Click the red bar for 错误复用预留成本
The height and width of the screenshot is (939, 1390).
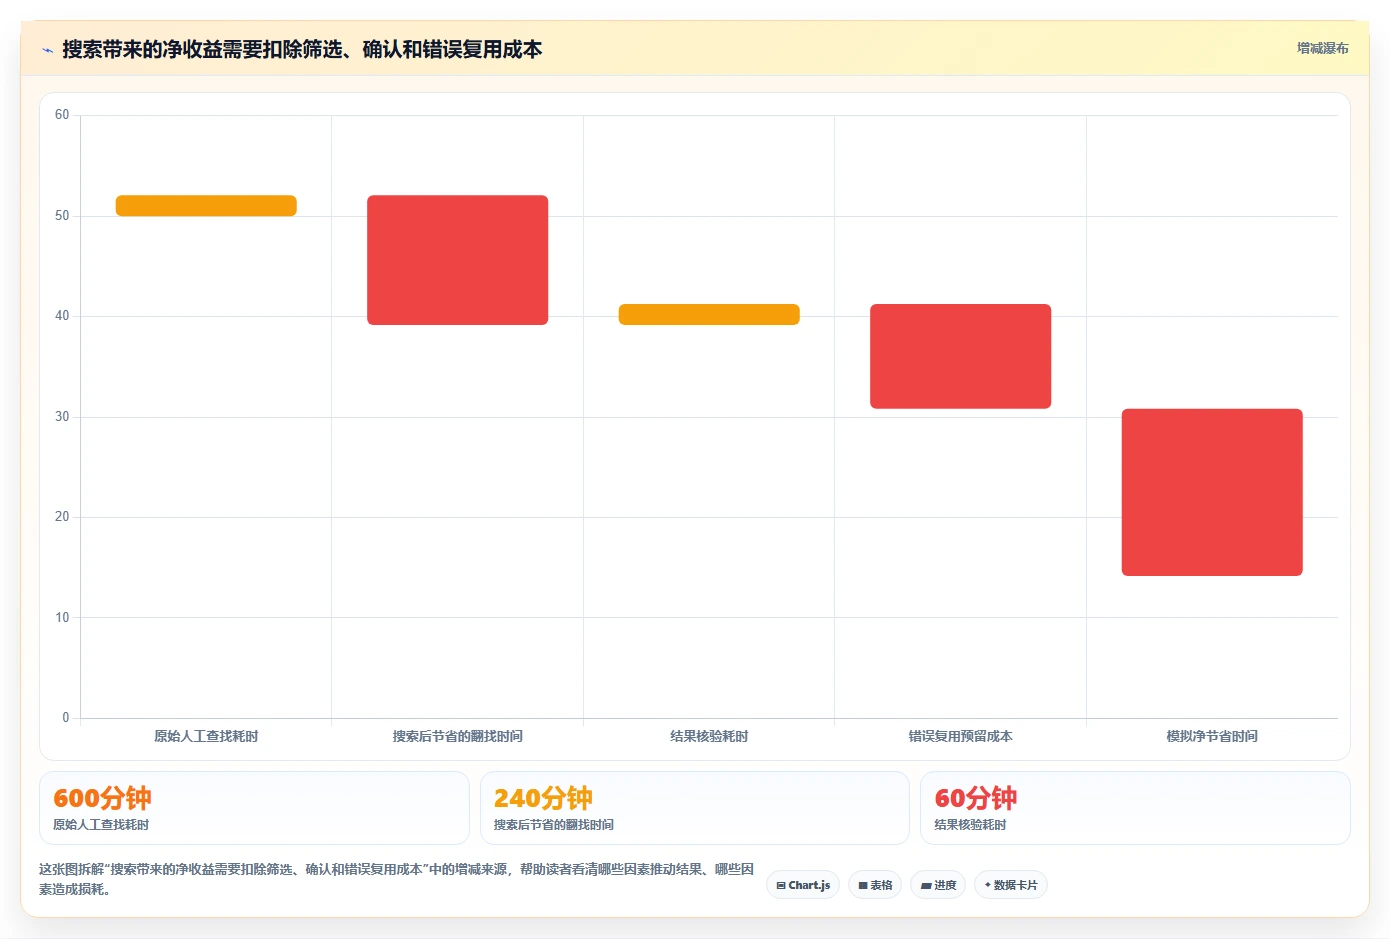coord(960,356)
